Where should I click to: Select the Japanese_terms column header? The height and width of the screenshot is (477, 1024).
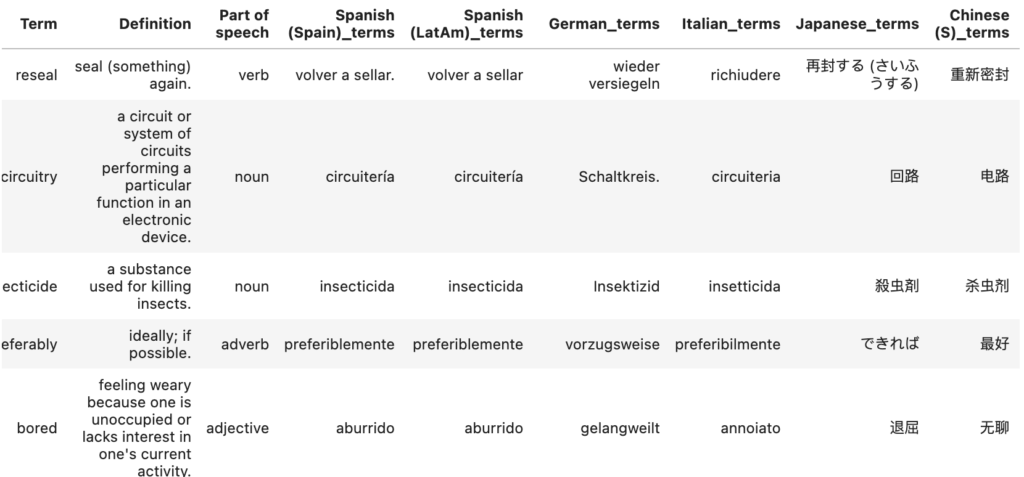(857, 24)
